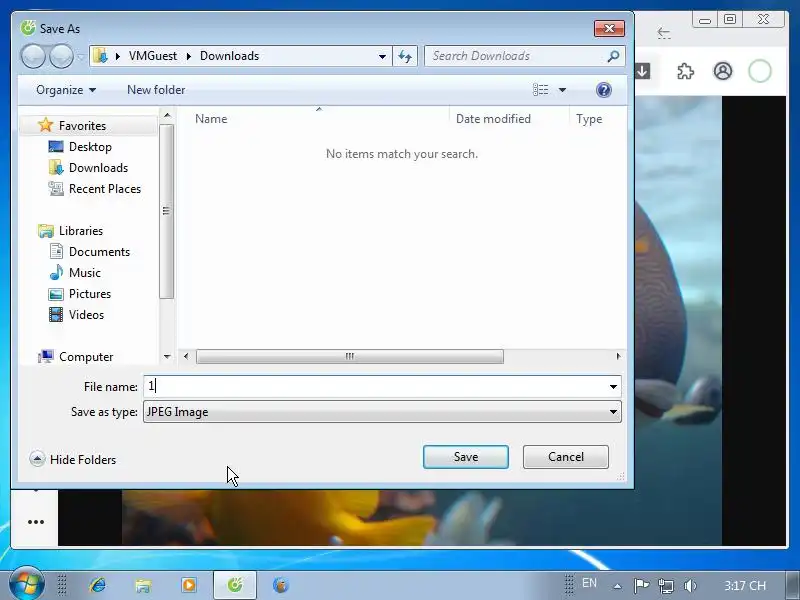Open the File name history dropdown arrow
The image size is (800, 600).
613,387
